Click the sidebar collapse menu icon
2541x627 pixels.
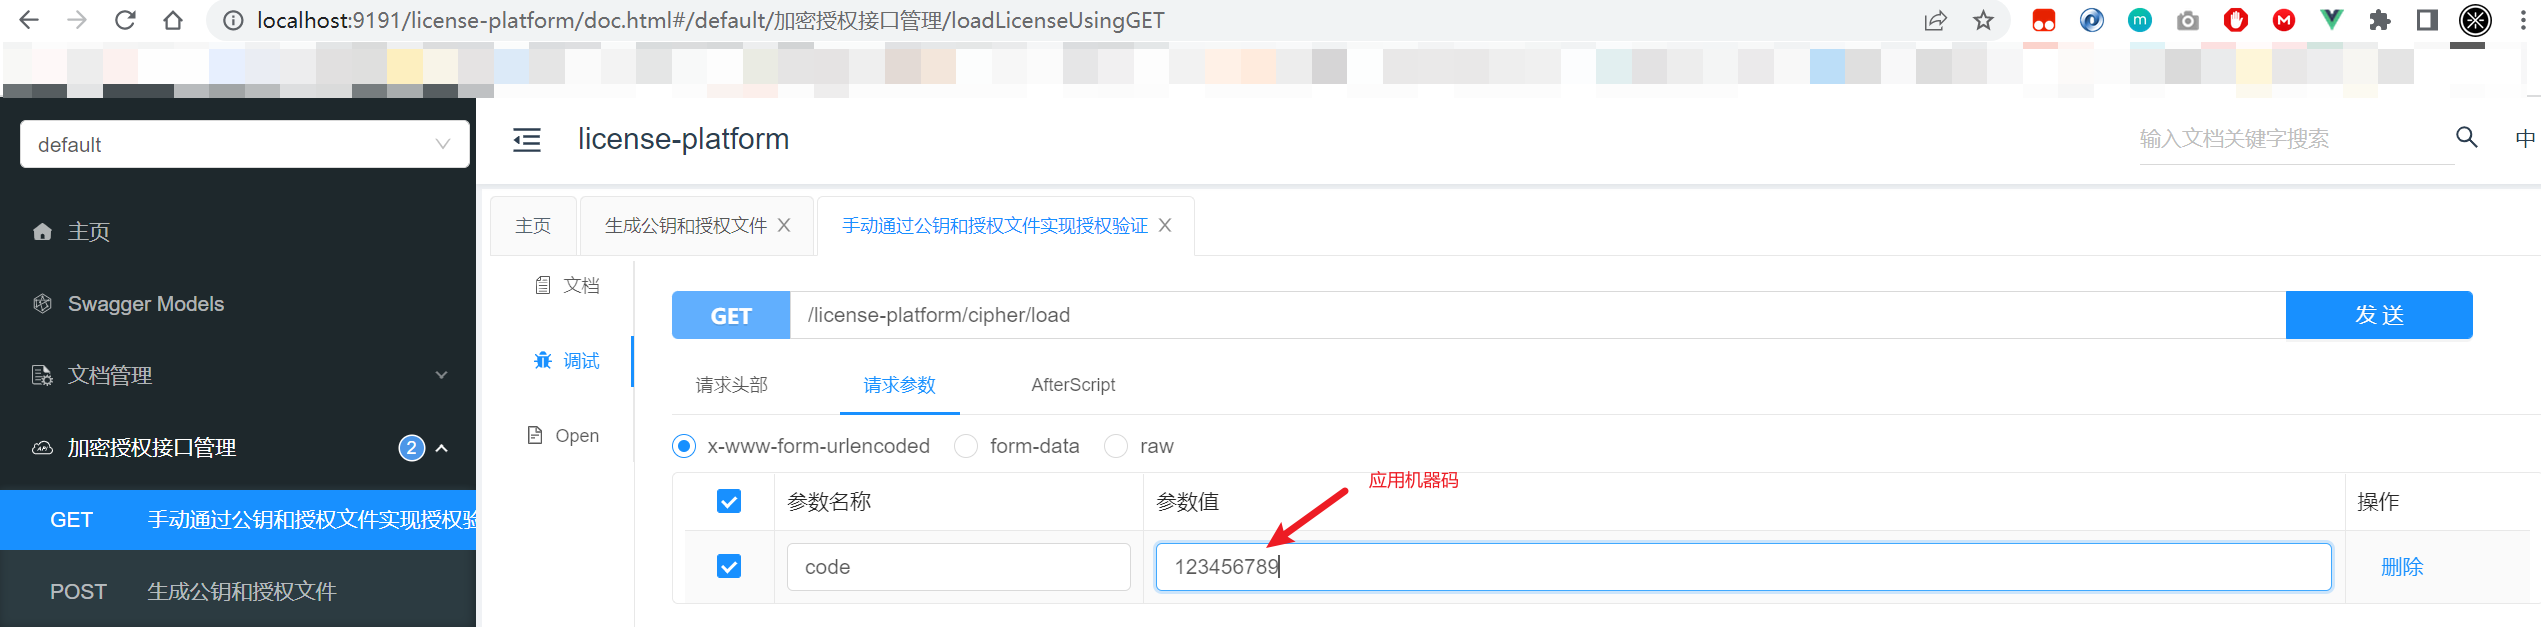pyautogui.click(x=526, y=140)
